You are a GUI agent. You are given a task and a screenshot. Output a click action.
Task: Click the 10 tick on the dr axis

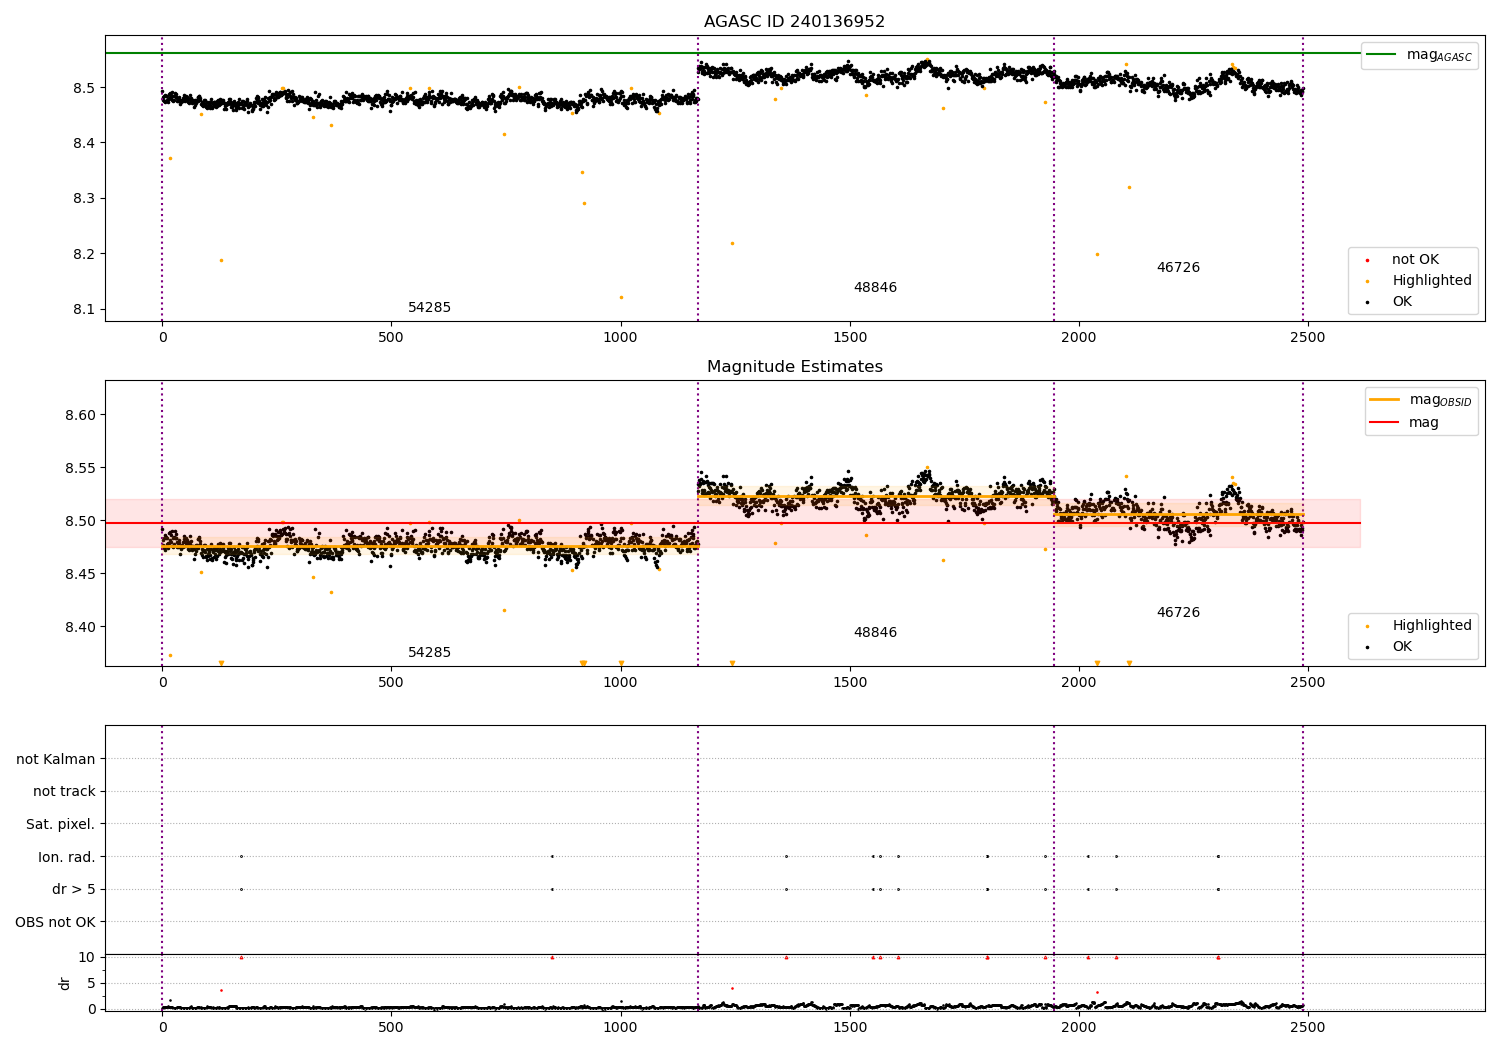tap(87, 957)
